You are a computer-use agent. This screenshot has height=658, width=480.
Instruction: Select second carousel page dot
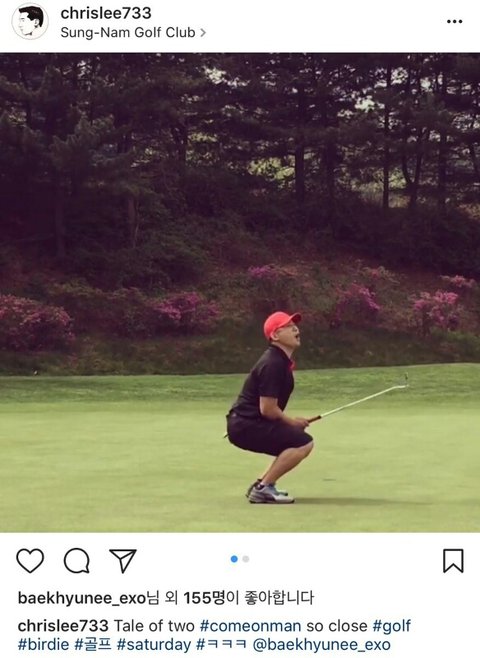(x=246, y=559)
